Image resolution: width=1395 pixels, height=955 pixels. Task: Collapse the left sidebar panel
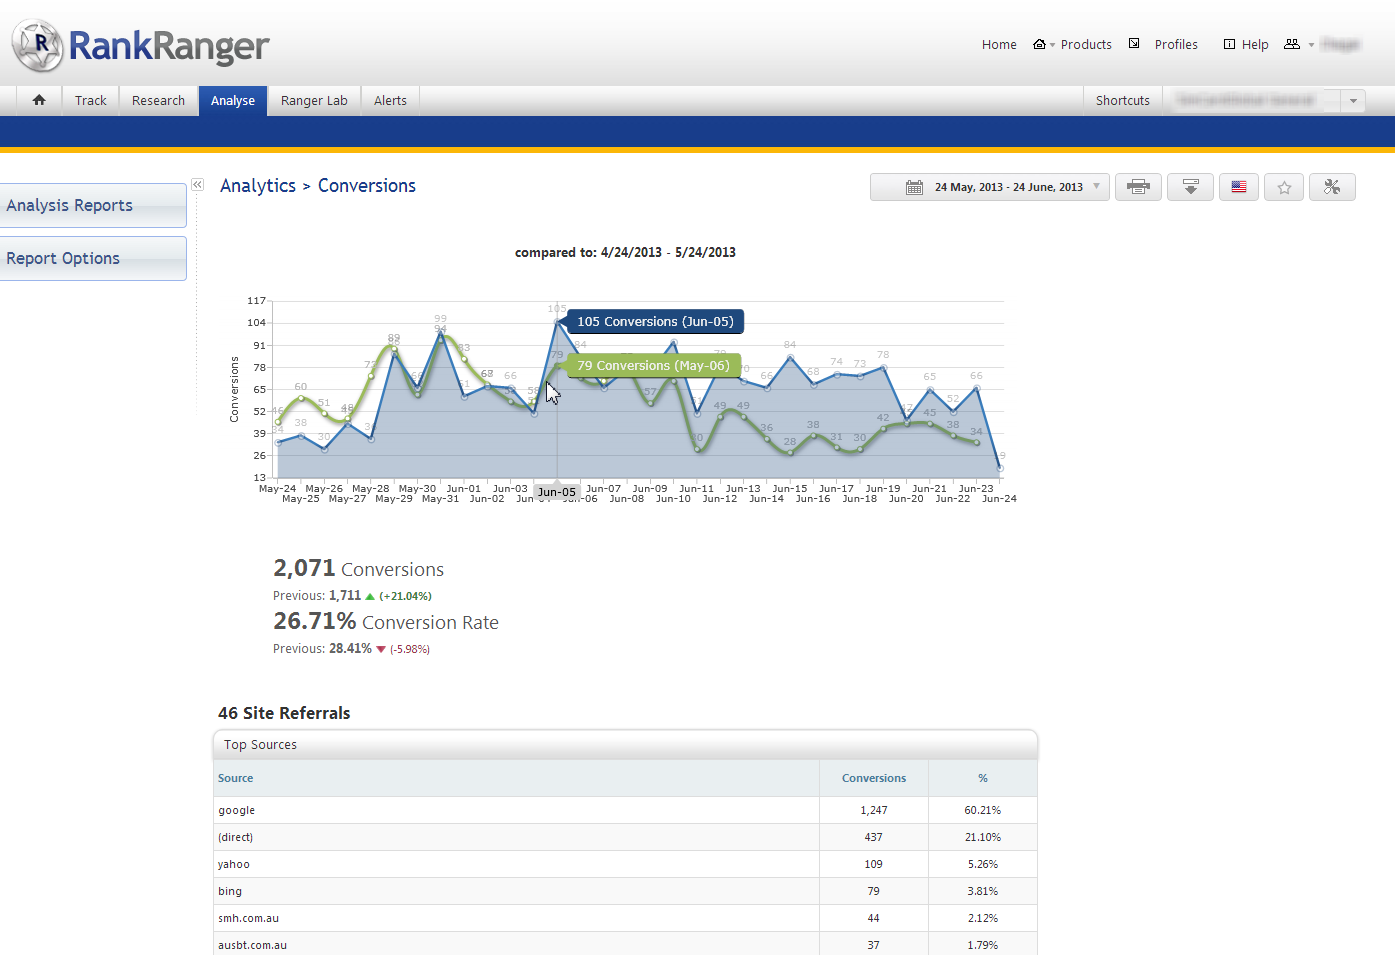coord(198,185)
